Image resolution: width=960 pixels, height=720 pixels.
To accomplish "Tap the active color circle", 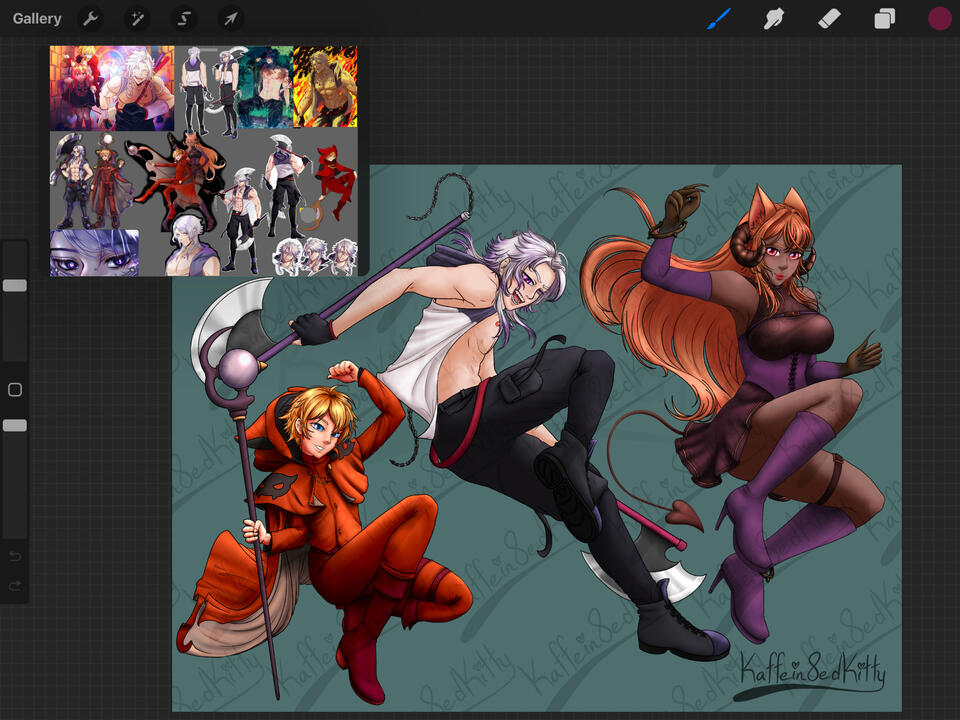I will 939,19.
